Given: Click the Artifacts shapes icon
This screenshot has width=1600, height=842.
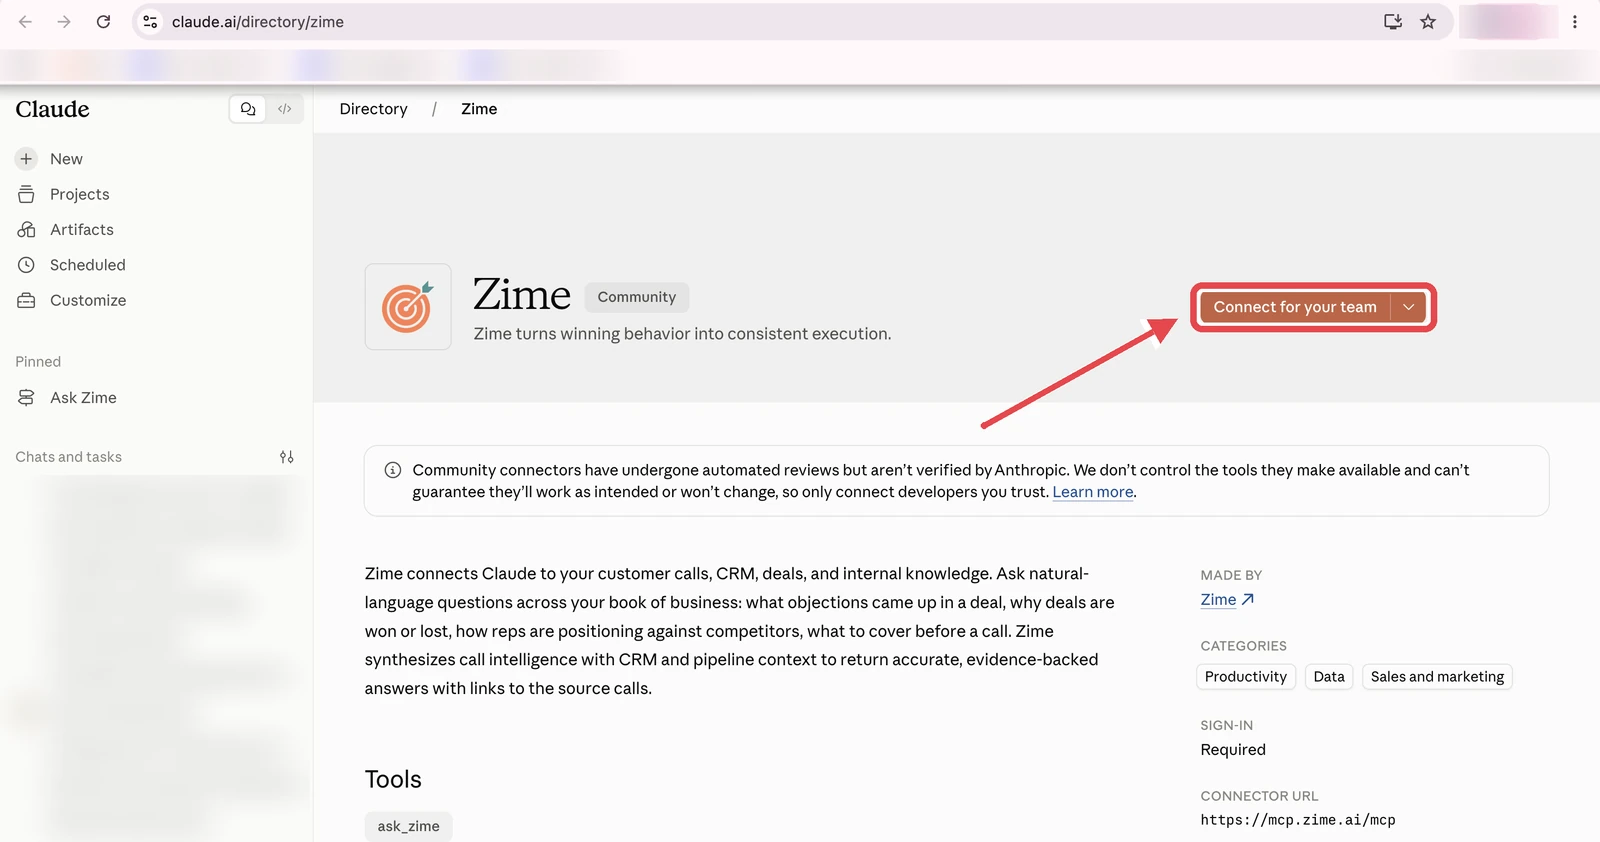Looking at the screenshot, I should click(26, 229).
